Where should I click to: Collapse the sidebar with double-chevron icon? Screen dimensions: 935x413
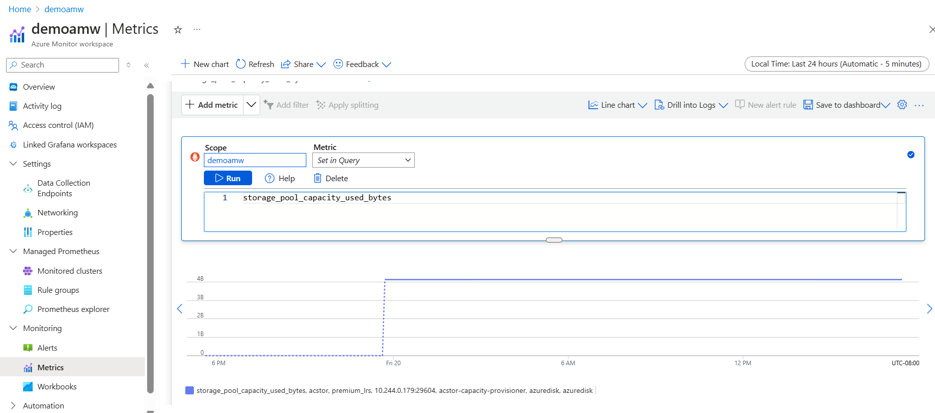click(146, 65)
